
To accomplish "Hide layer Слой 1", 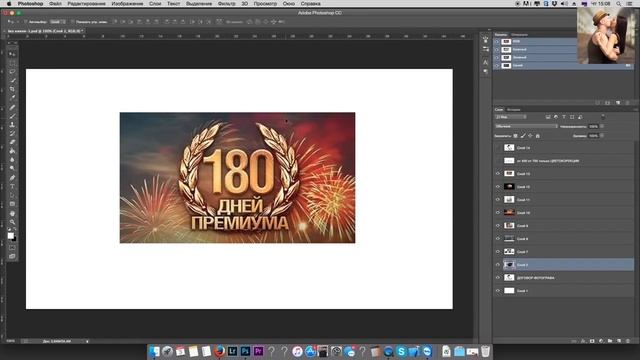I will coord(498,291).
